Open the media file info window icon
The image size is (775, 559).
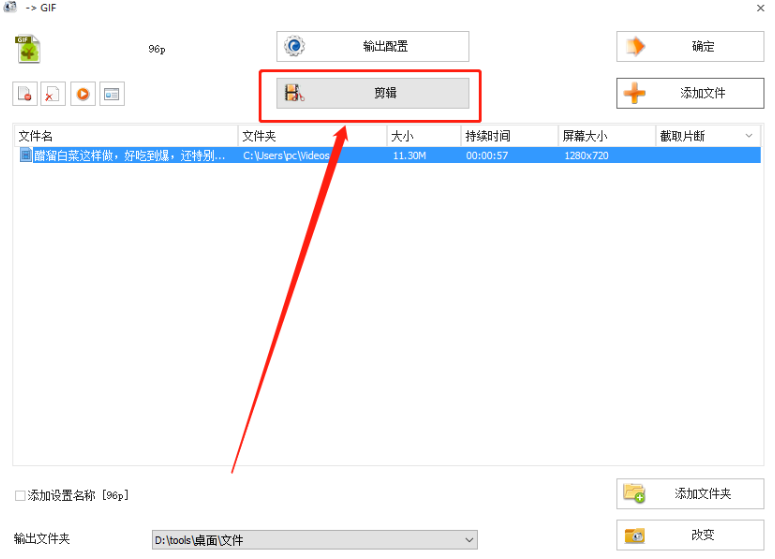point(112,94)
